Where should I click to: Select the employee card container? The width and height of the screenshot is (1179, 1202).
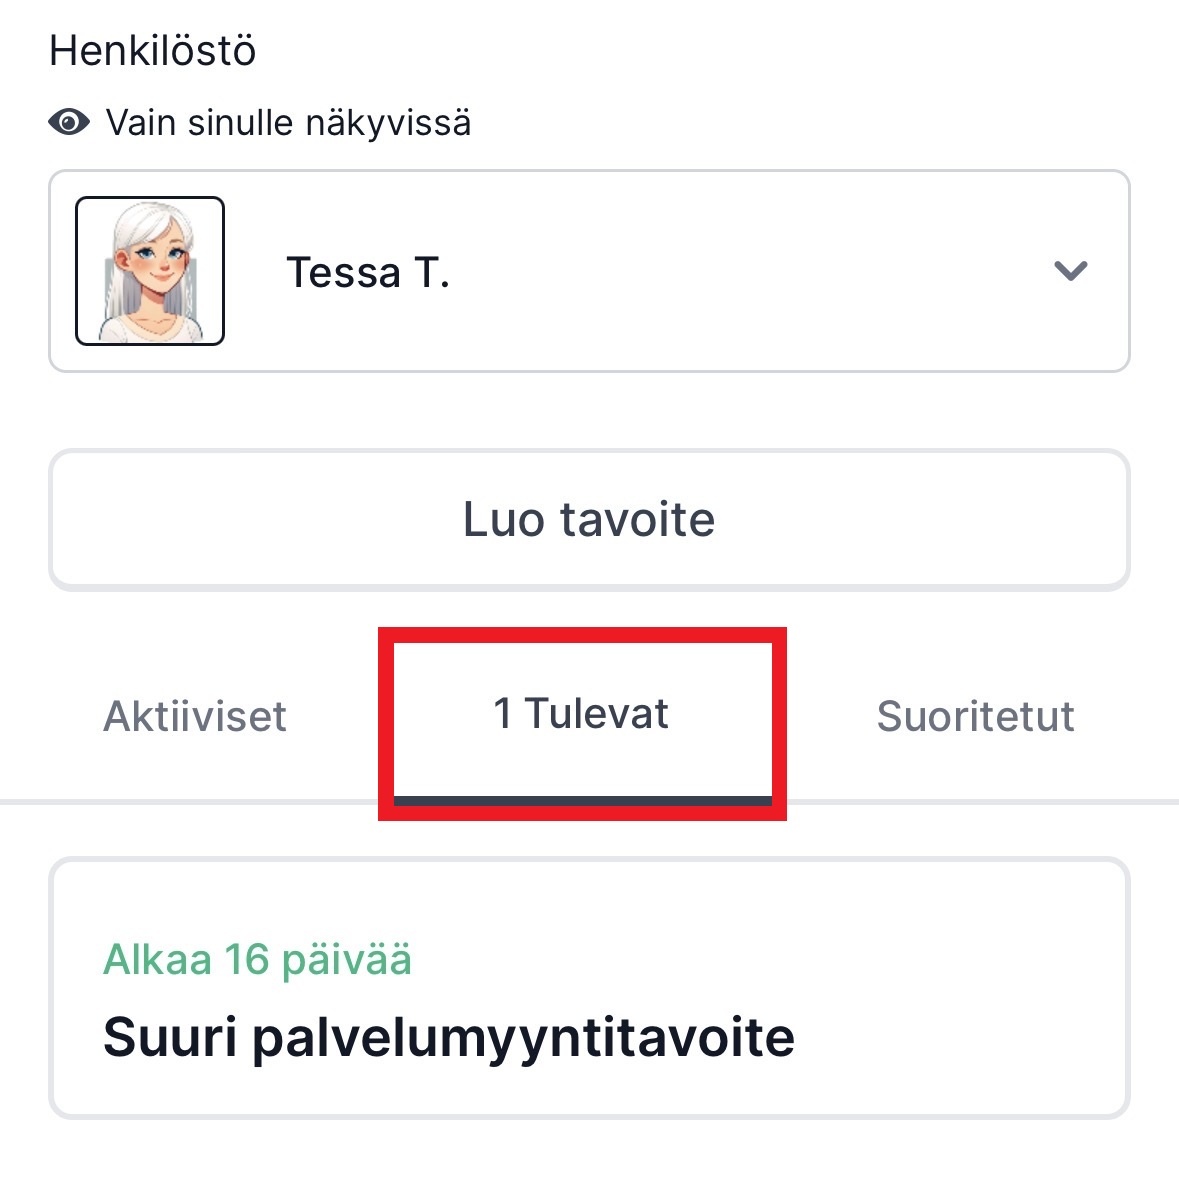(x=590, y=271)
